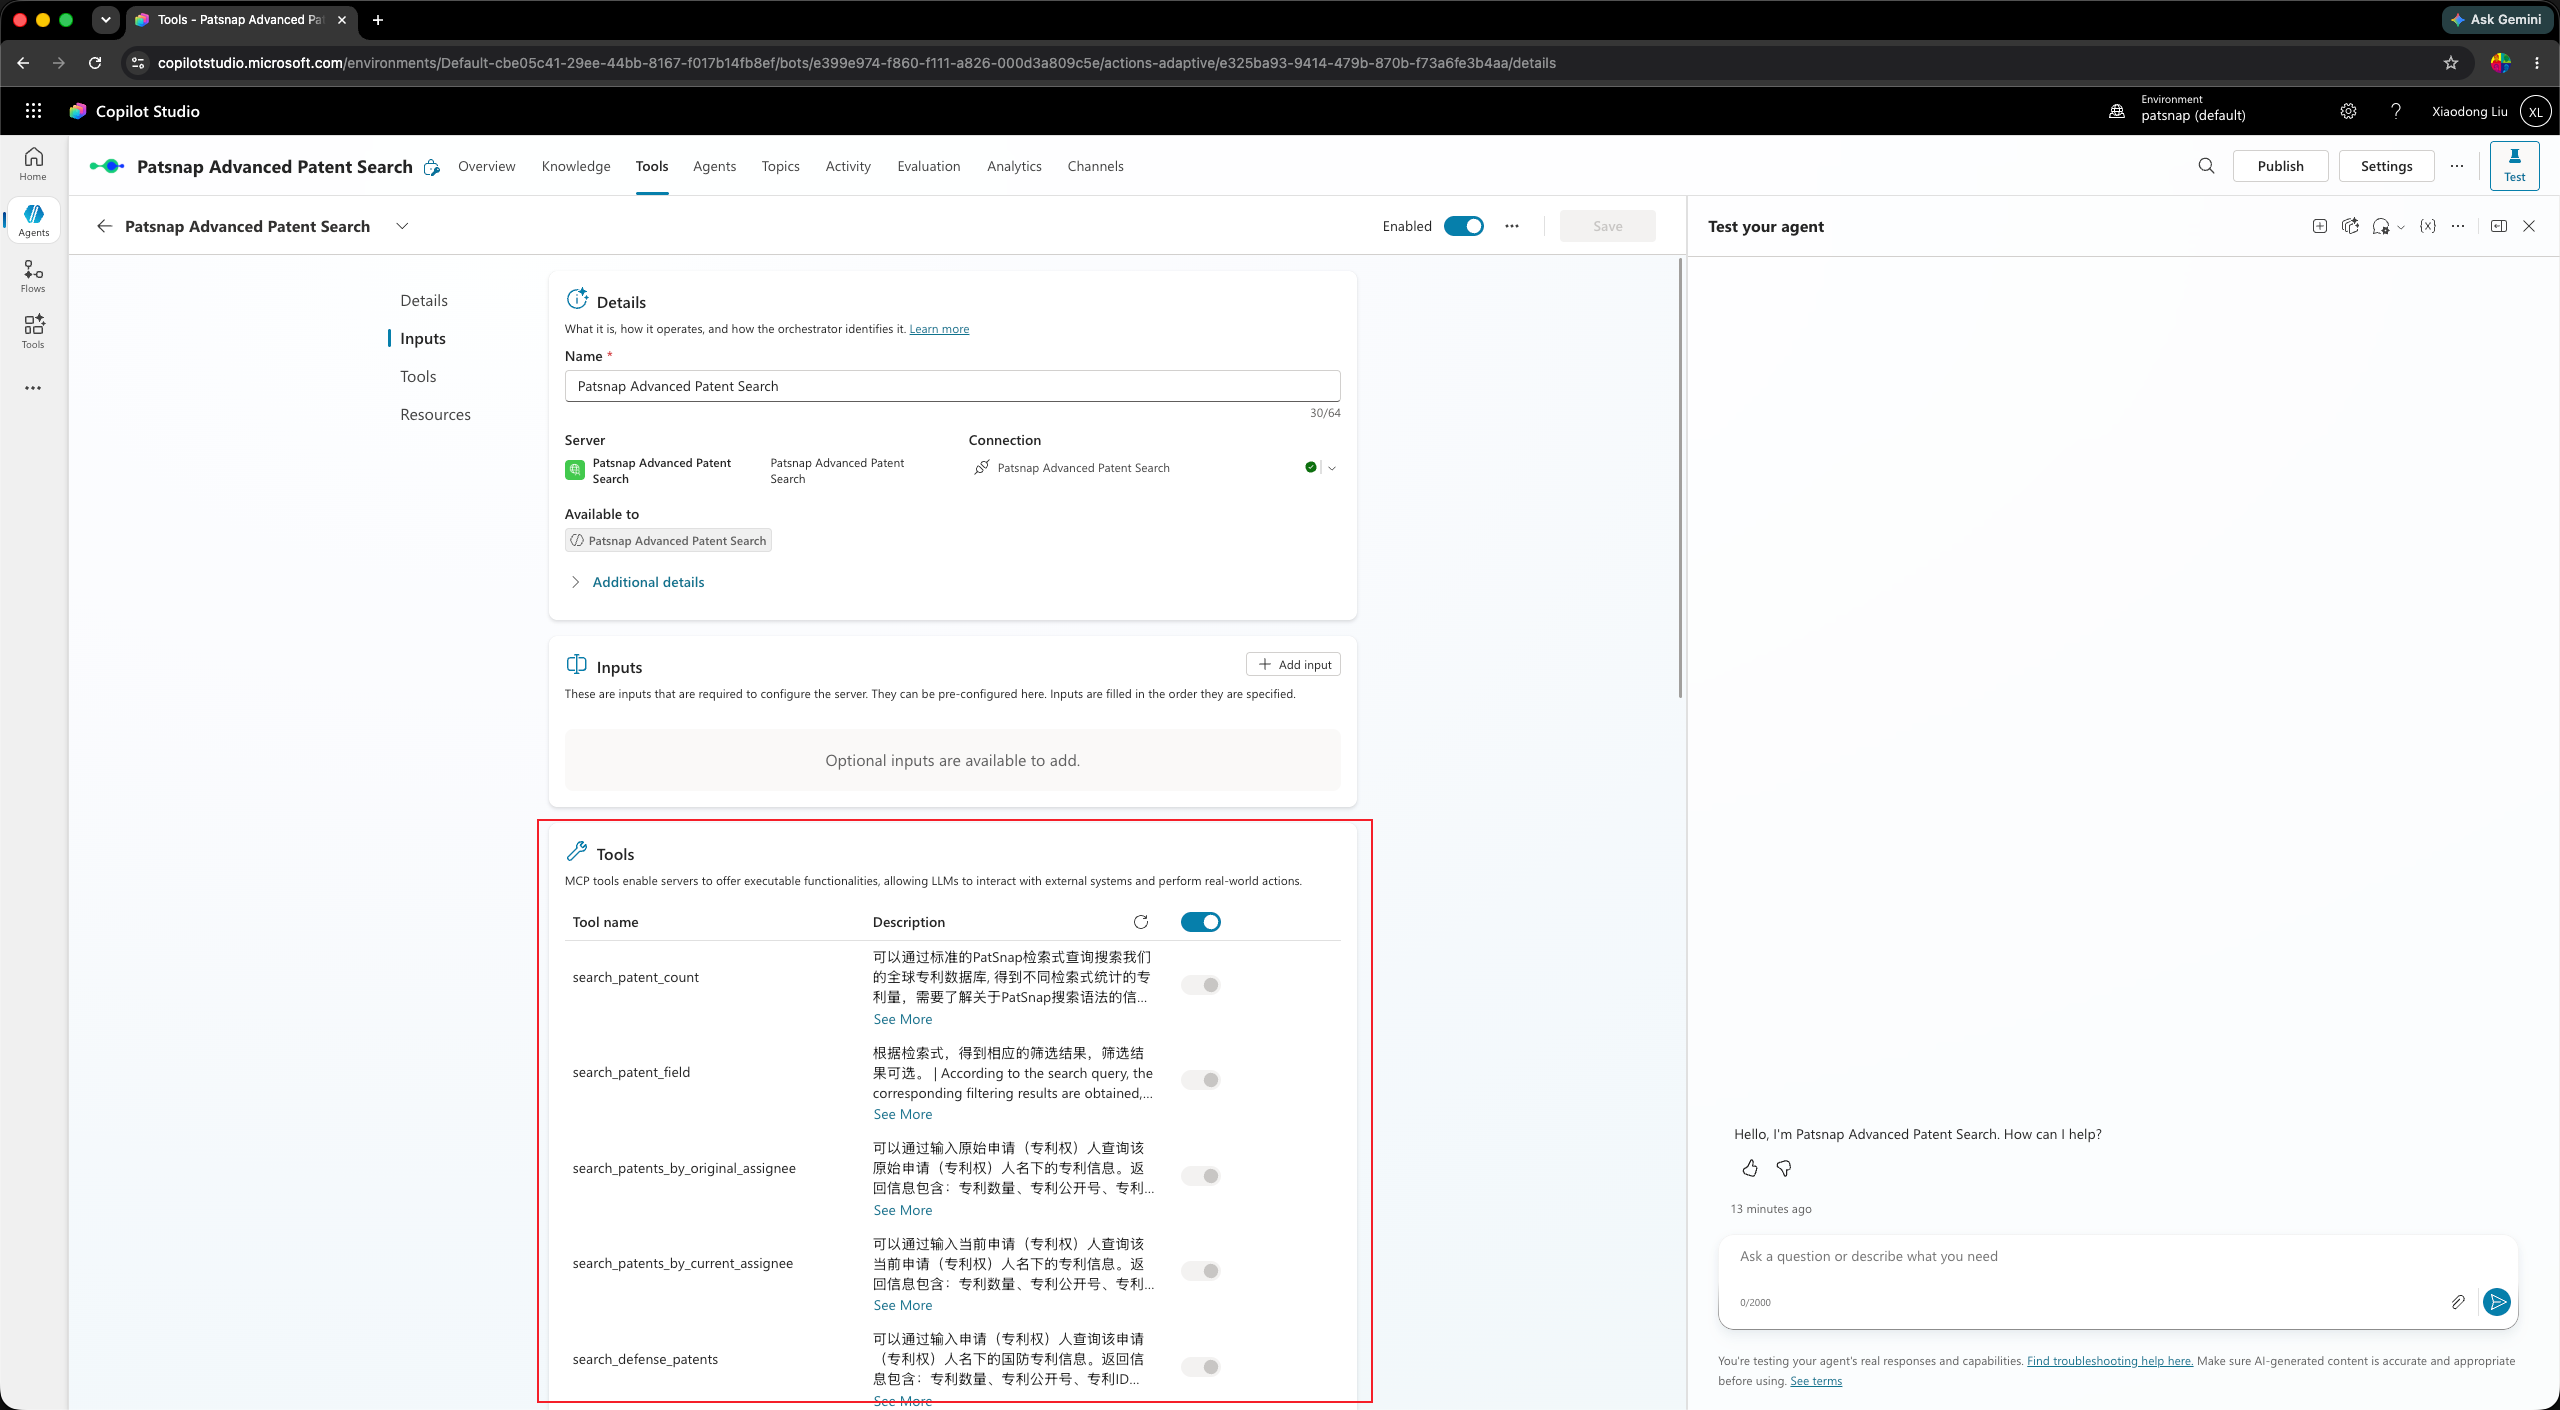Click the chat question input box
2560x1410 pixels.
pyautogui.click(x=2118, y=1257)
